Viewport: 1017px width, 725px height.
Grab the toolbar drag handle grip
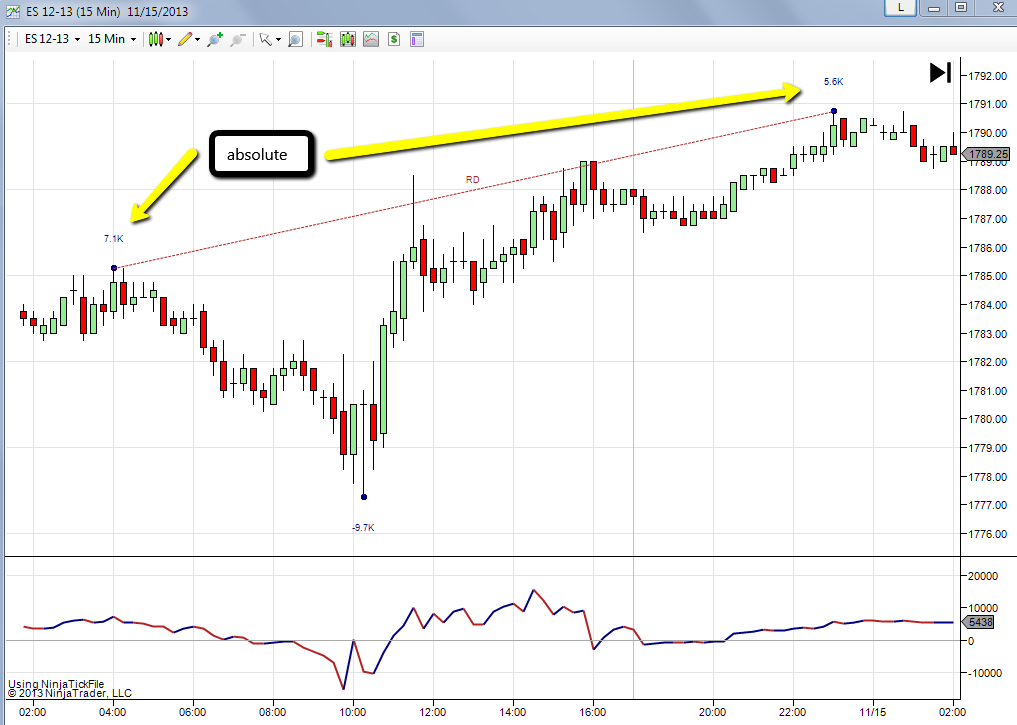pos(11,39)
